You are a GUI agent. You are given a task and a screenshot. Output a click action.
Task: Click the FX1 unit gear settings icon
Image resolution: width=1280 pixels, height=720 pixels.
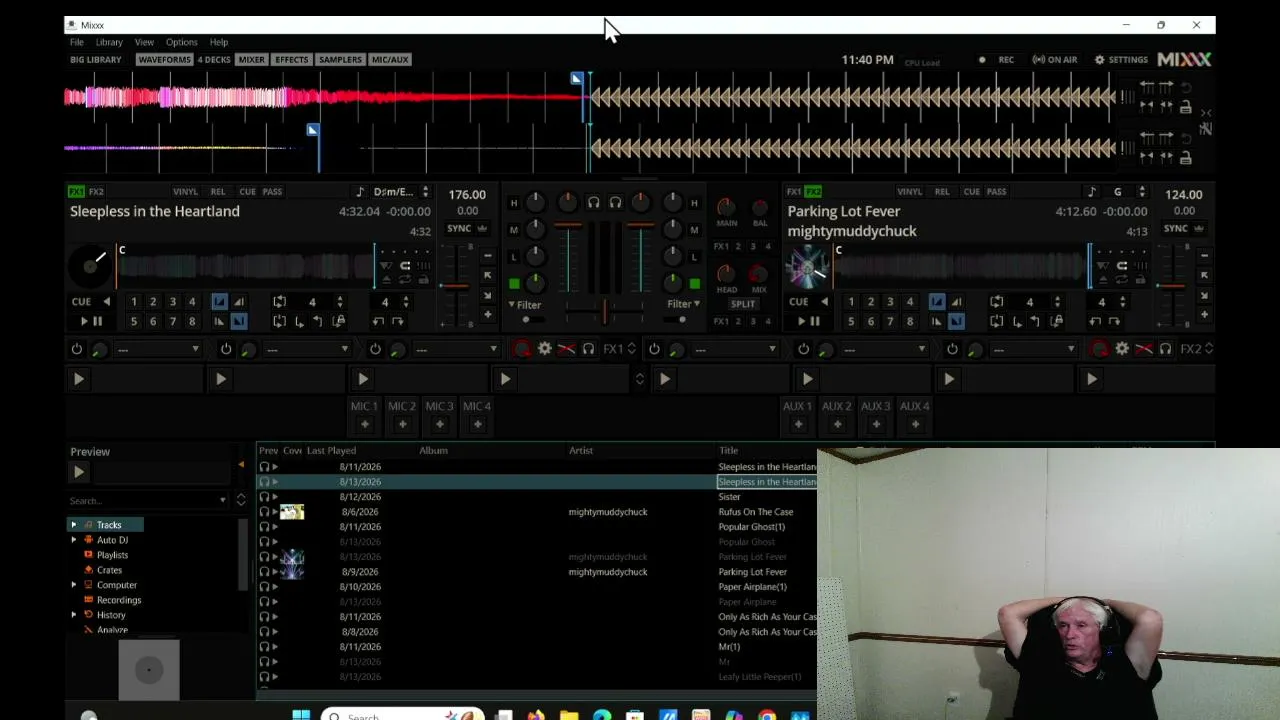click(544, 349)
